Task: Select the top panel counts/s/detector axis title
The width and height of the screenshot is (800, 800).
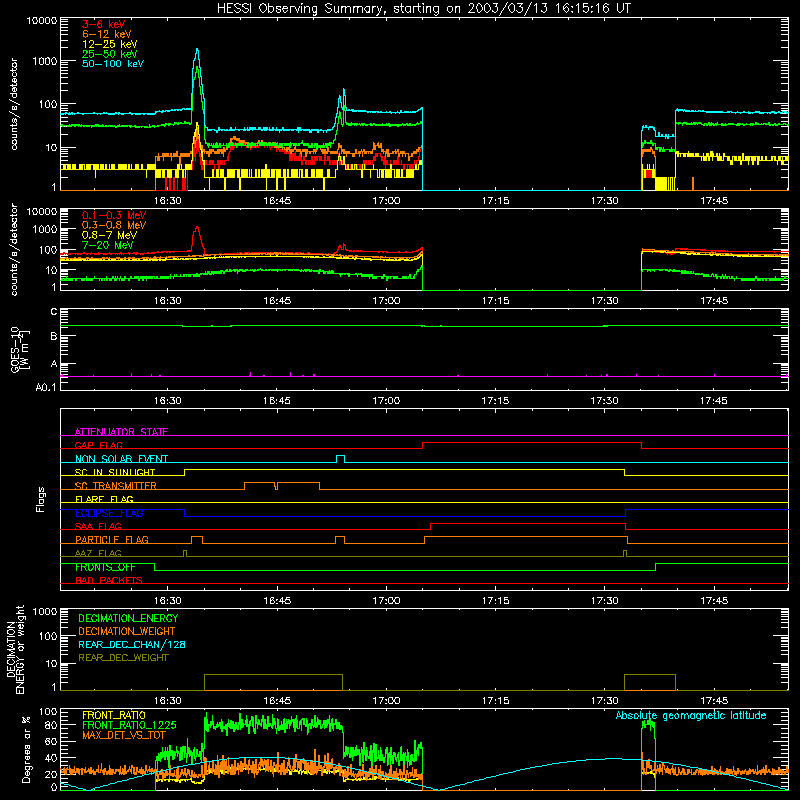Action: [x=14, y=104]
